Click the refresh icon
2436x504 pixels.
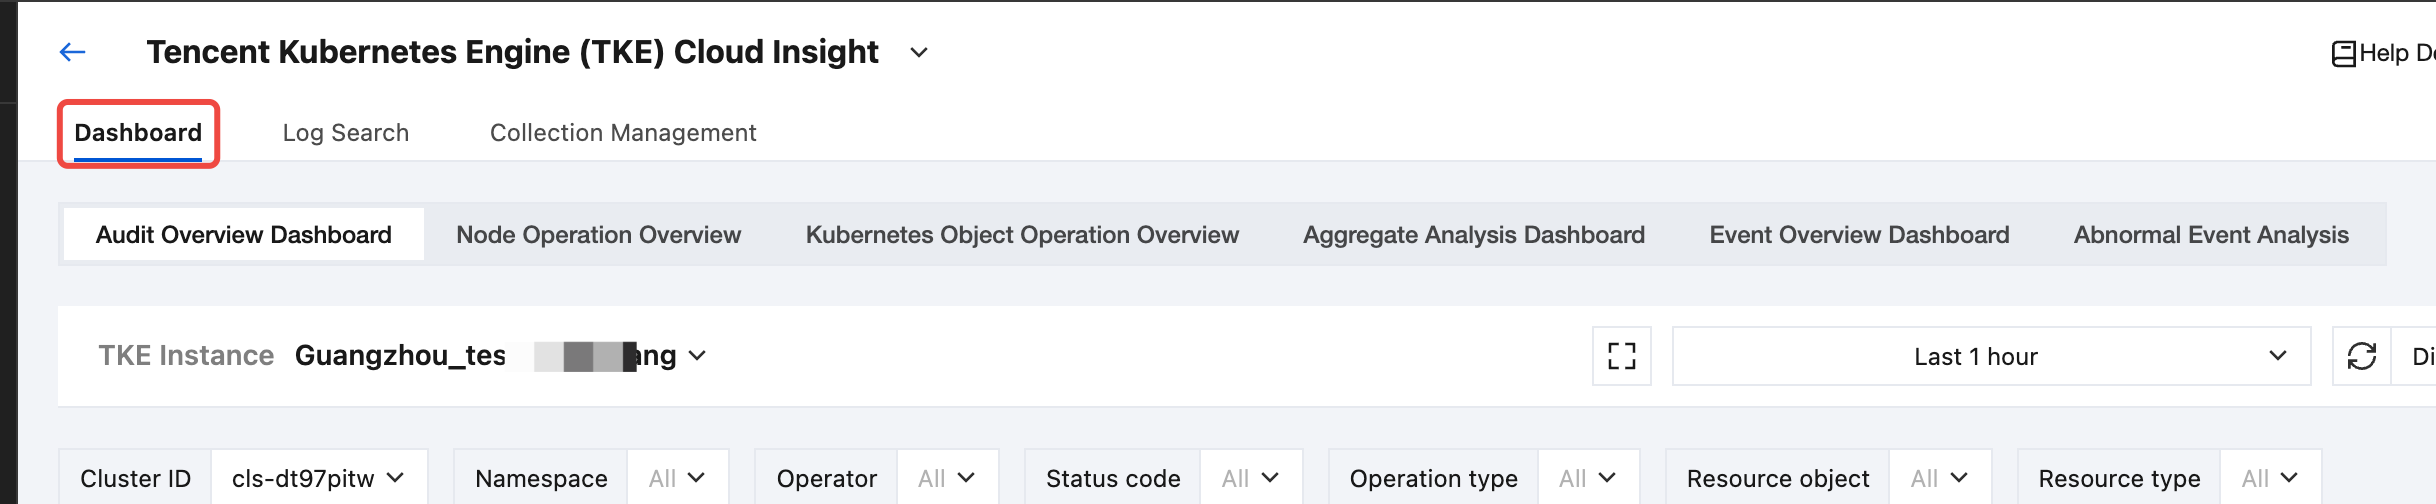click(x=2361, y=356)
